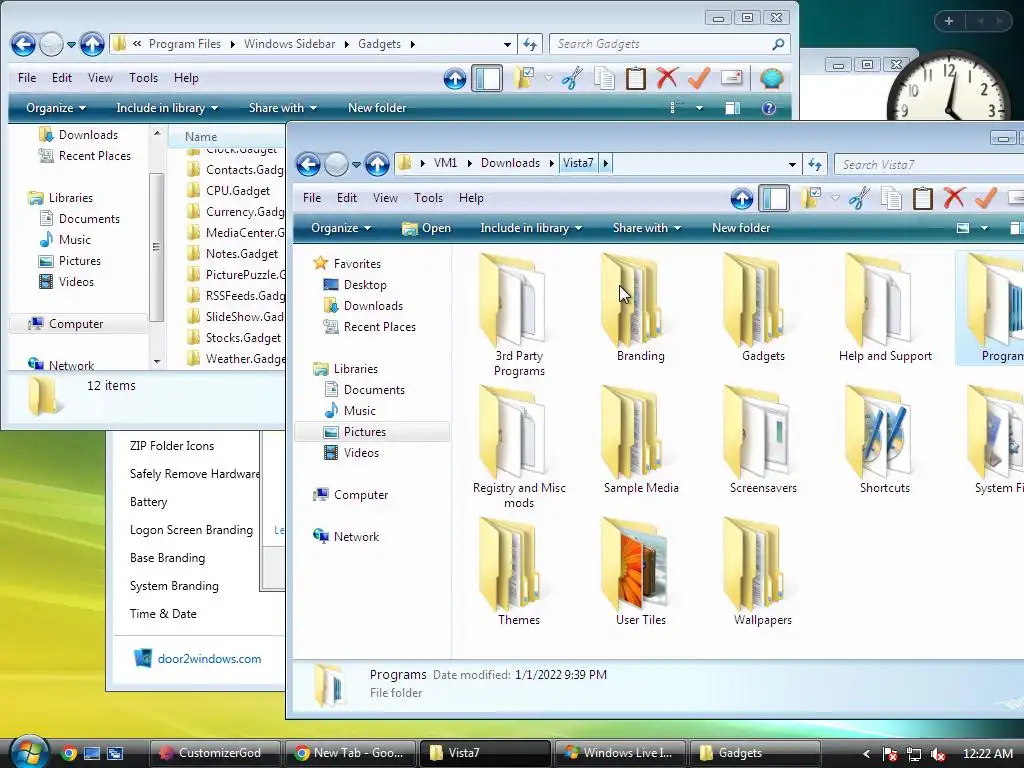Click Paste clipboard icon in Vista7 toolbar

coord(922,198)
